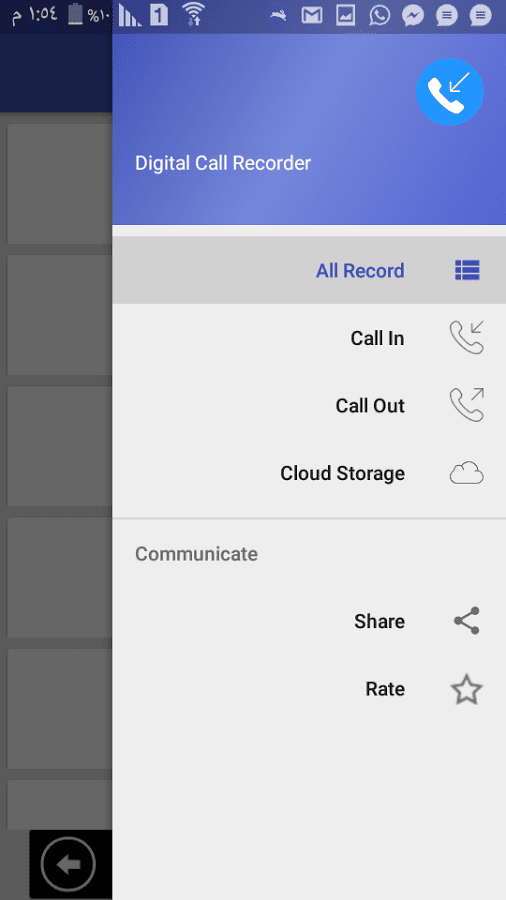The image size is (506, 900).
Task: Click the Rate star icon
Action: tap(466, 689)
